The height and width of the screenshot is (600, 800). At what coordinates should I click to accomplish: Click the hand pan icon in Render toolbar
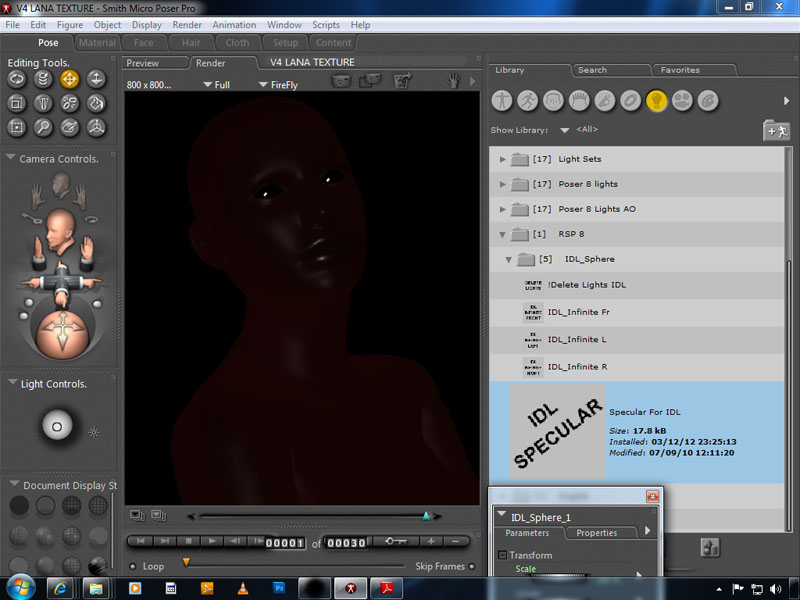[453, 81]
